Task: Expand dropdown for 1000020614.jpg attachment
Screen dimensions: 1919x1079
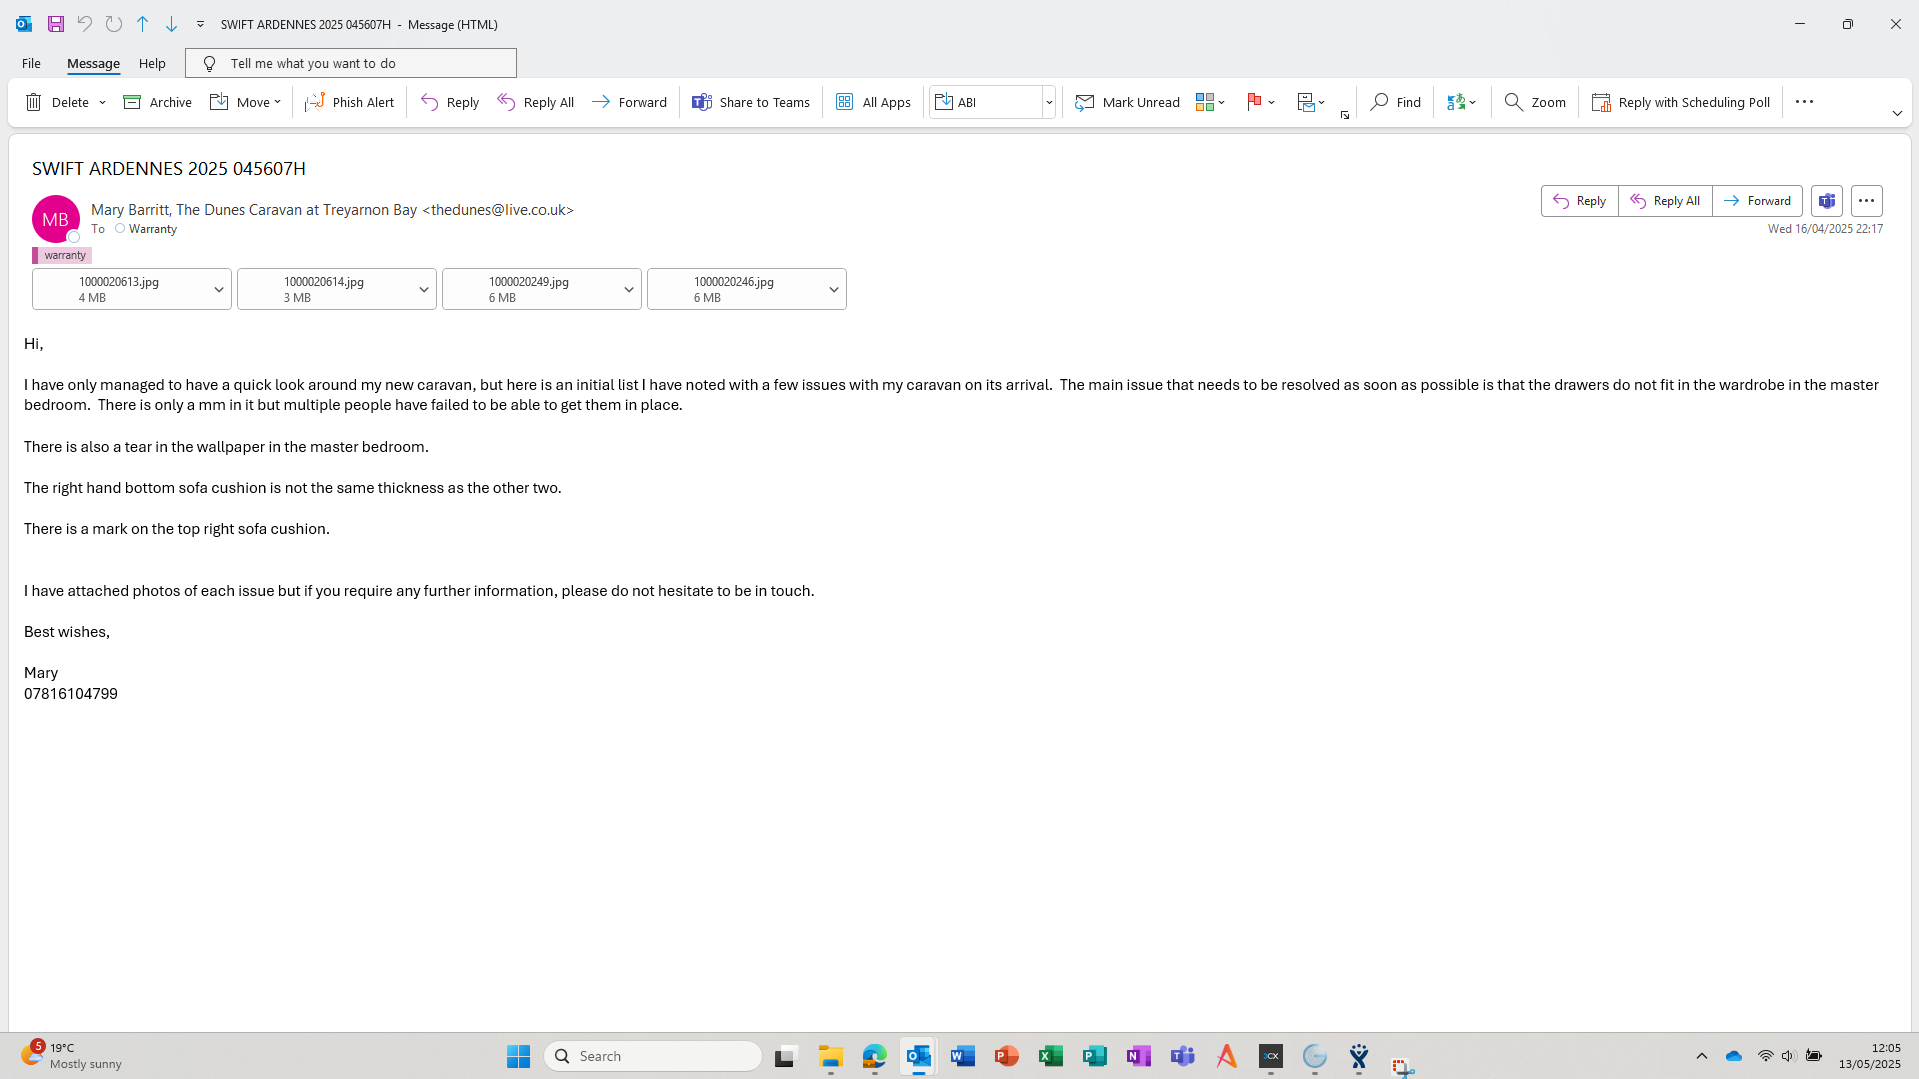Action: (423, 290)
